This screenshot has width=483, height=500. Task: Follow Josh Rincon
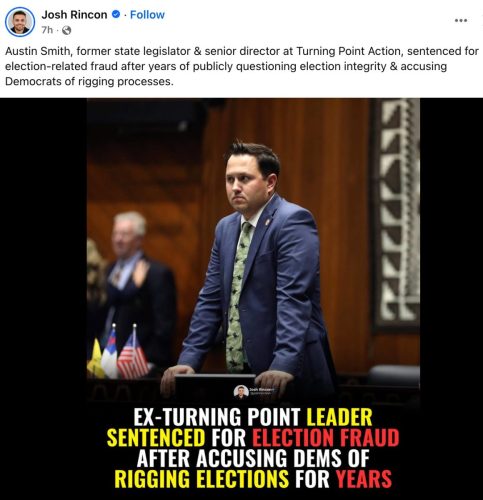click(x=147, y=15)
